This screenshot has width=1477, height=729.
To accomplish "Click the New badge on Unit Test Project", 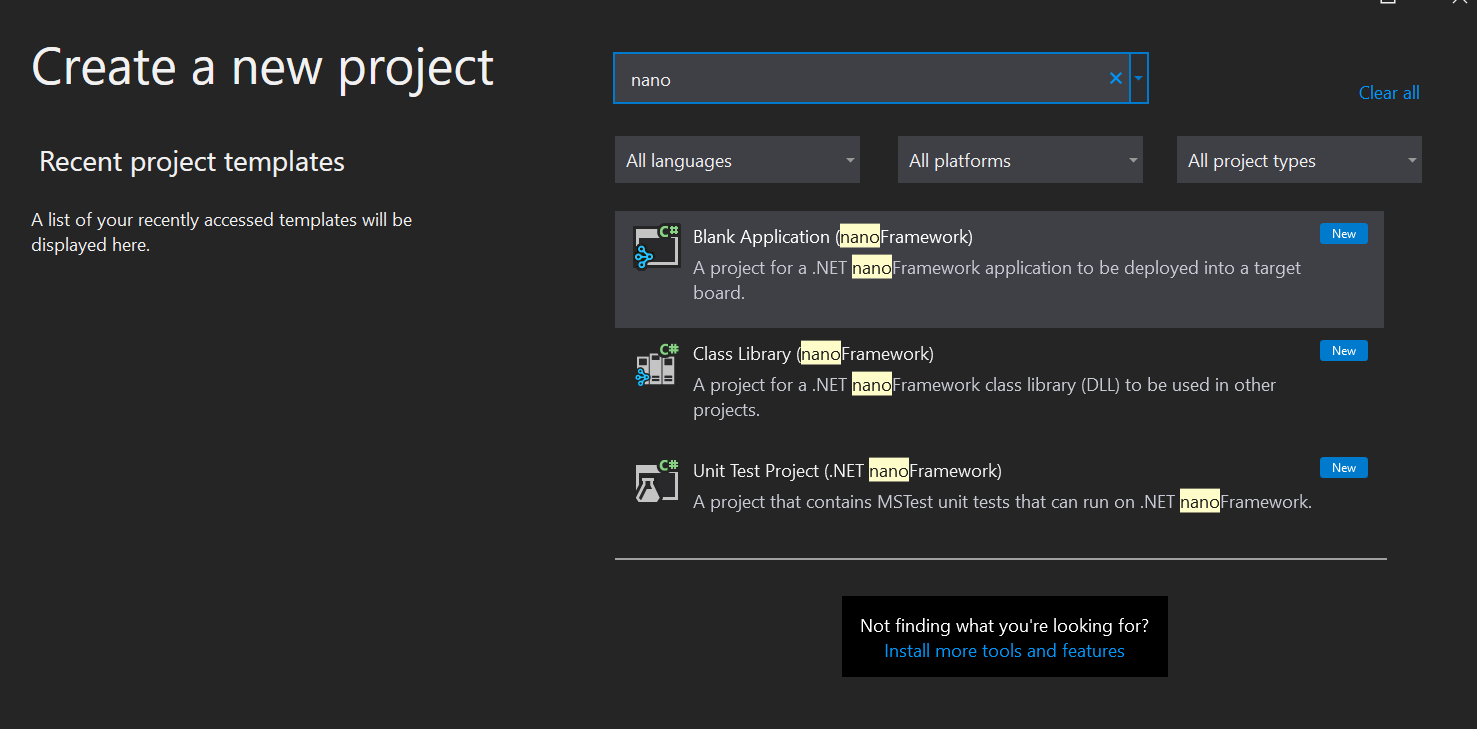I will [1344, 468].
